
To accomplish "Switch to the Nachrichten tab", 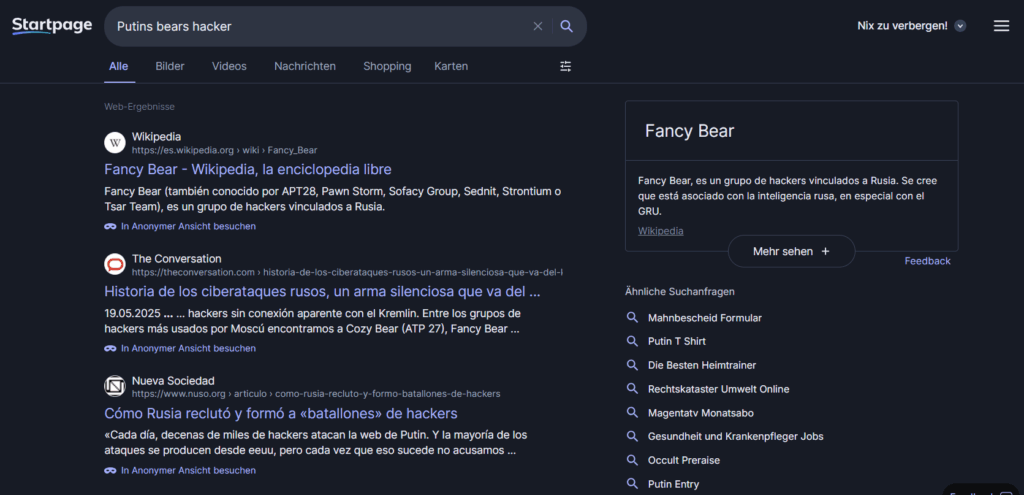I will tap(305, 66).
